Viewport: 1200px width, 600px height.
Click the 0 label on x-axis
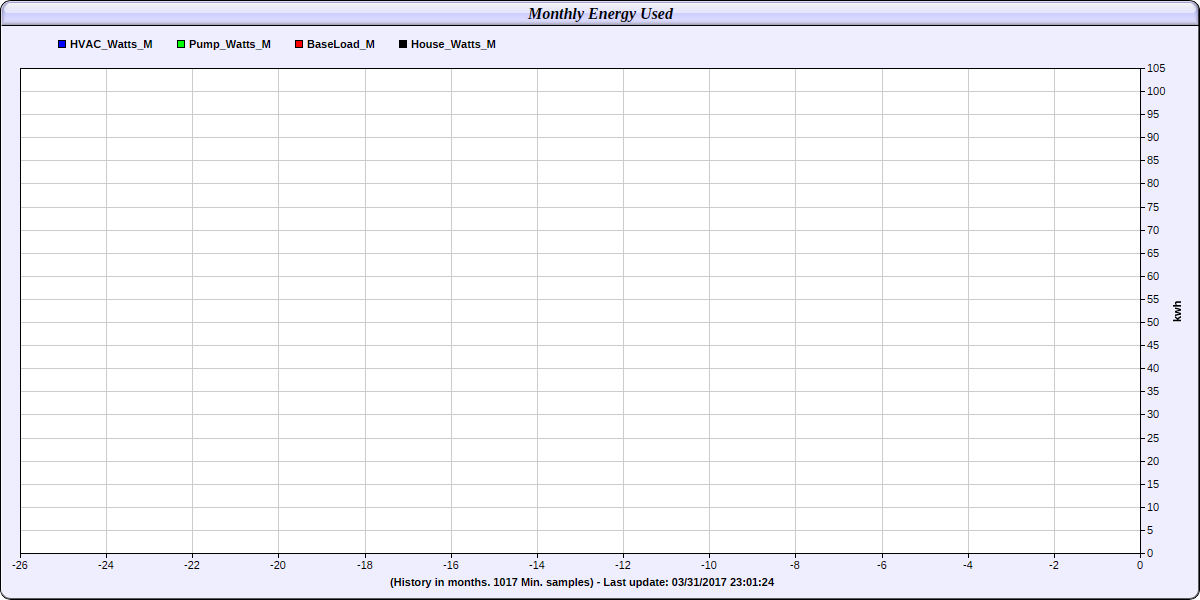pyautogui.click(x=1140, y=565)
